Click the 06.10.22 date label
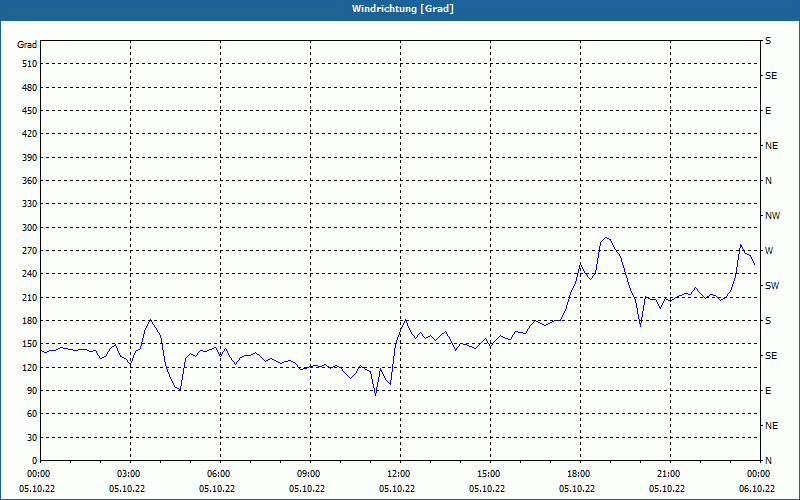The width and height of the screenshot is (800, 500). [x=758, y=488]
